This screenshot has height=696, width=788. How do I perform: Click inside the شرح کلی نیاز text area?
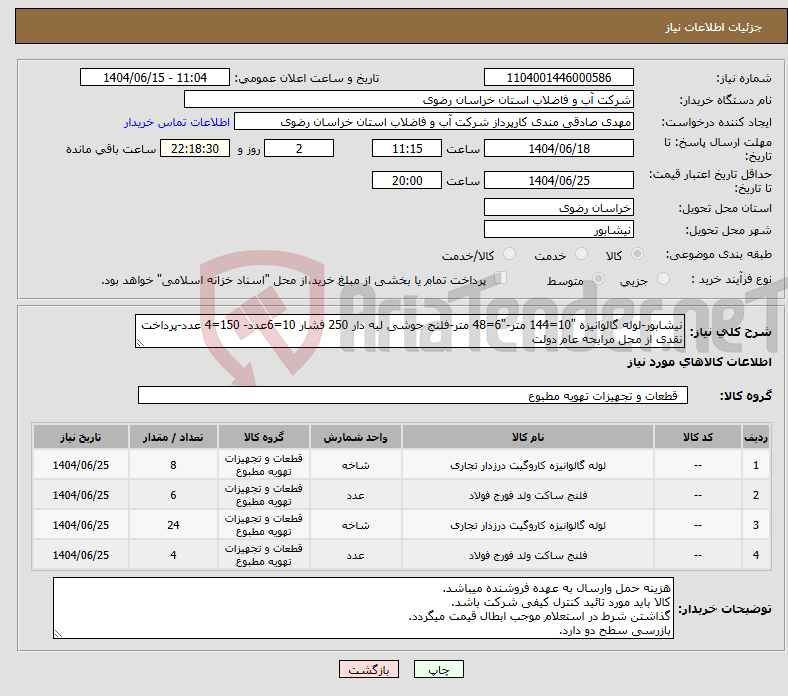click(410, 333)
